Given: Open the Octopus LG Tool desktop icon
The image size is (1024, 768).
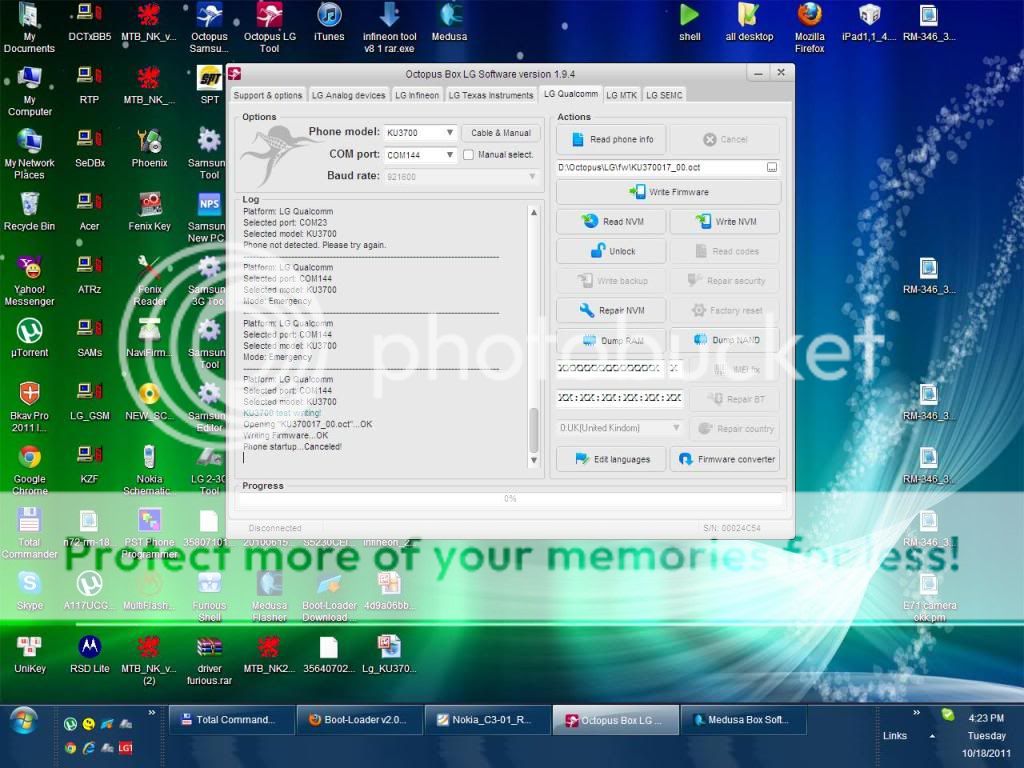Looking at the screenshot, I should 269,27.
